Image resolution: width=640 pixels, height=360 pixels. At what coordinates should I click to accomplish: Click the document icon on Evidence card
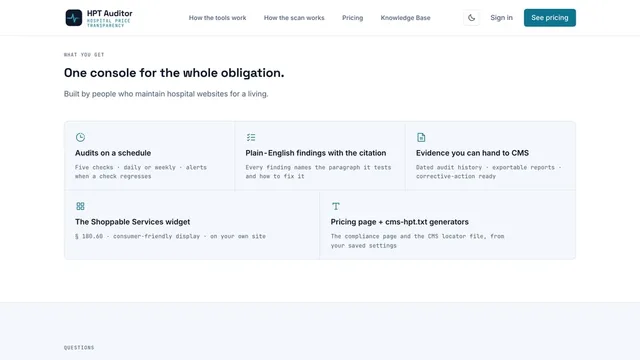pos(421,137)
